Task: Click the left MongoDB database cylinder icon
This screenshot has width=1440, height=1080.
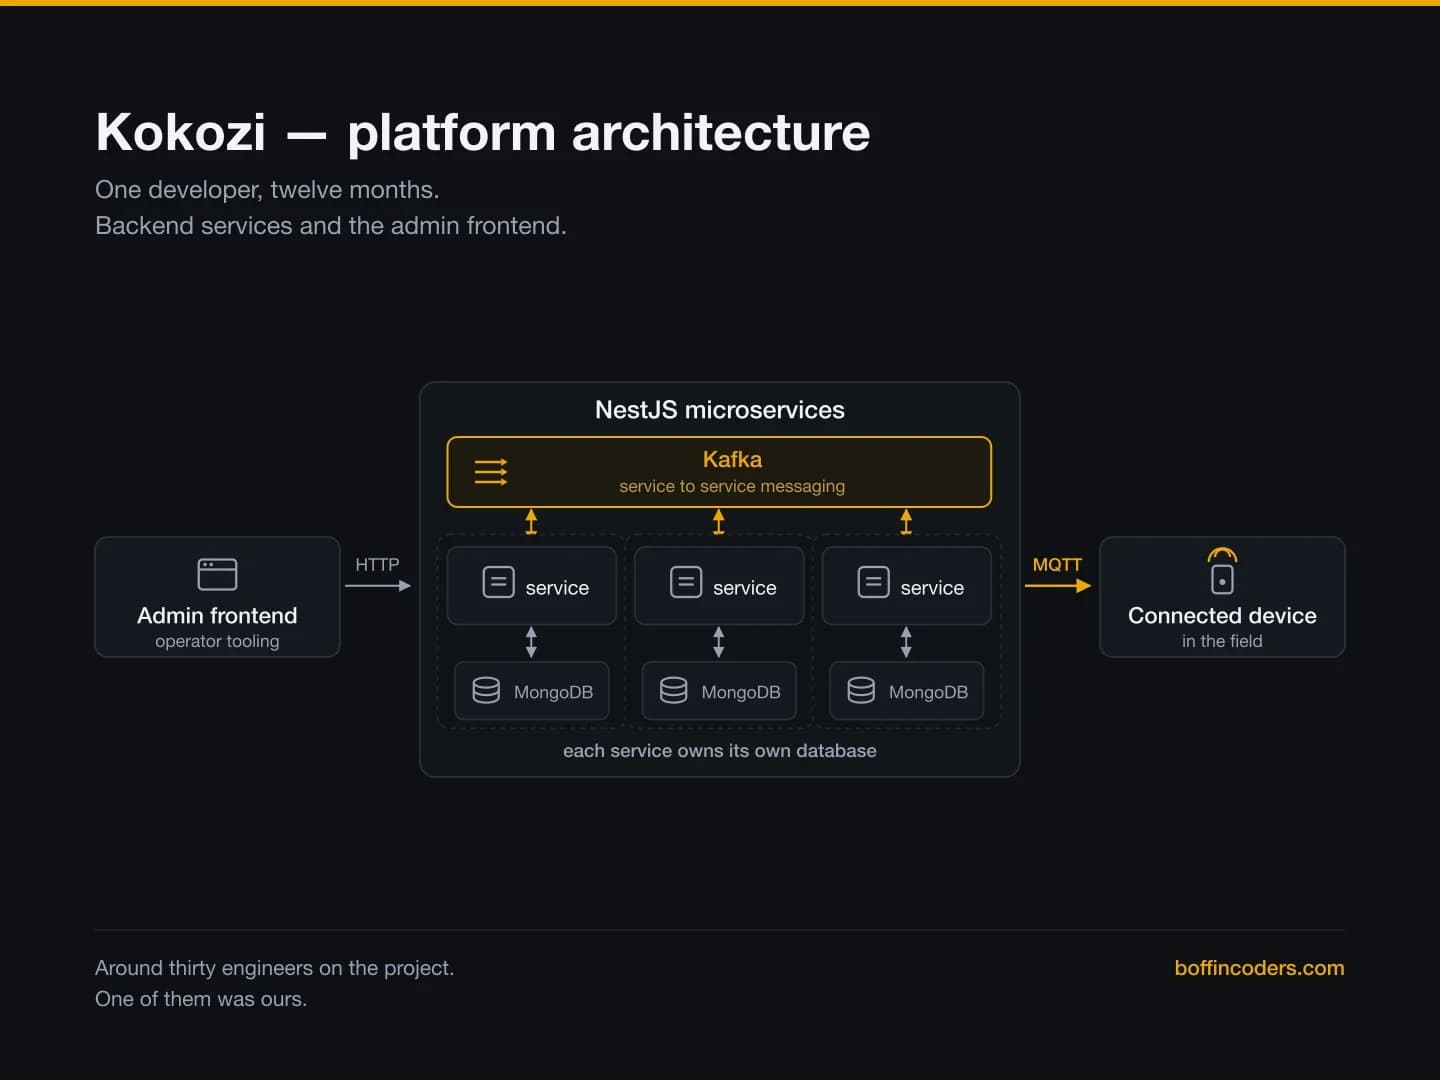Action: tap(486, 691)
